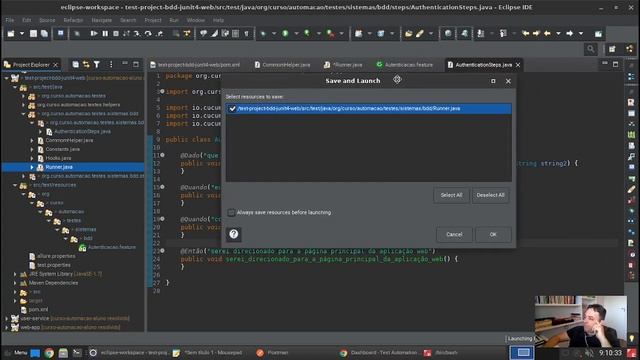Open the Navigate menu
Viewport: 640px width, 360px height.
[x=102, y=20]
